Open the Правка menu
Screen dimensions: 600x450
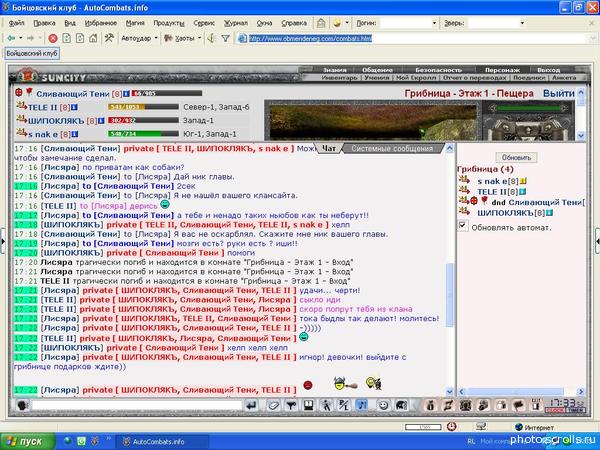[x=44, y=23]
